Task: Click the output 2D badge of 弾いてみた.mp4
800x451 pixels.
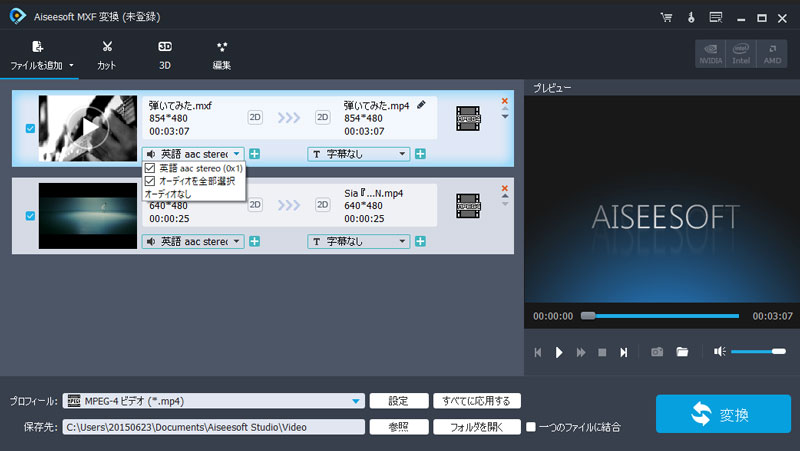Action: pos(322,117)
